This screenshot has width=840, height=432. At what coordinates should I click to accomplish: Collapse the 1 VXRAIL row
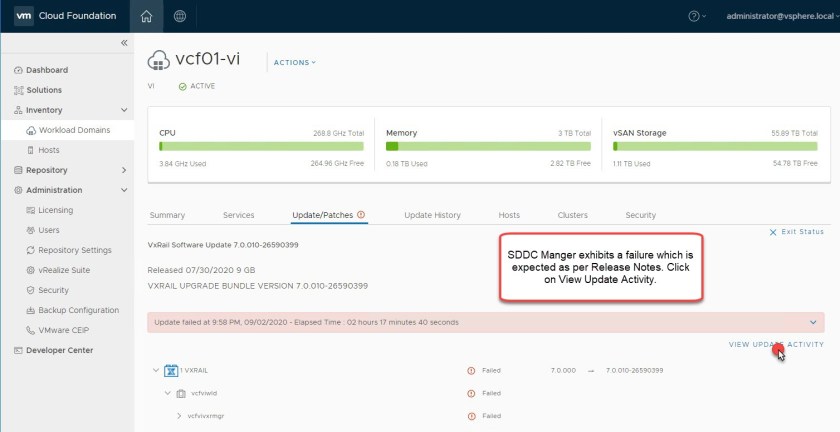(x=156, y=370)
